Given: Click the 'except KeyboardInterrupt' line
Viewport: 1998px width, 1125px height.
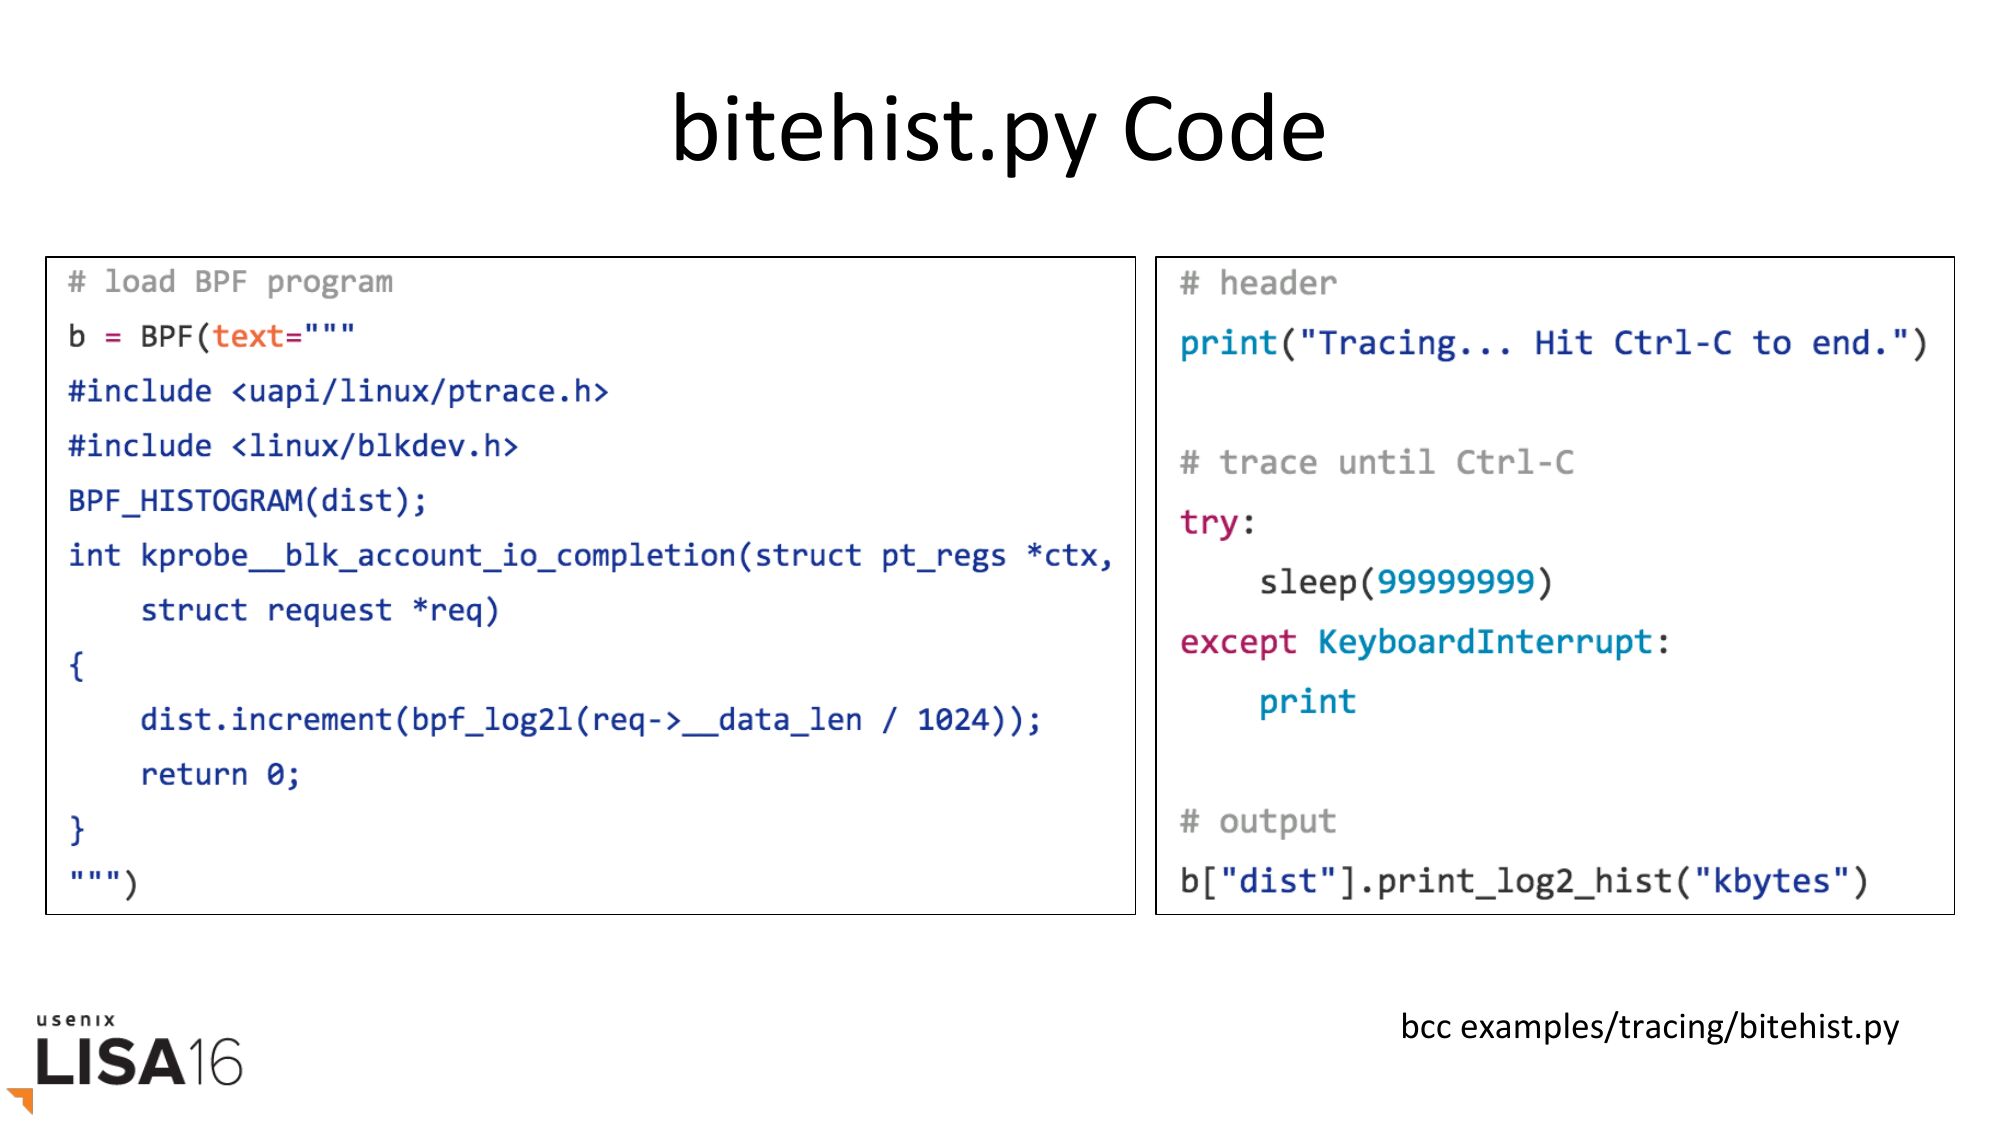Looking at the screenshot, I should 1424,642.
